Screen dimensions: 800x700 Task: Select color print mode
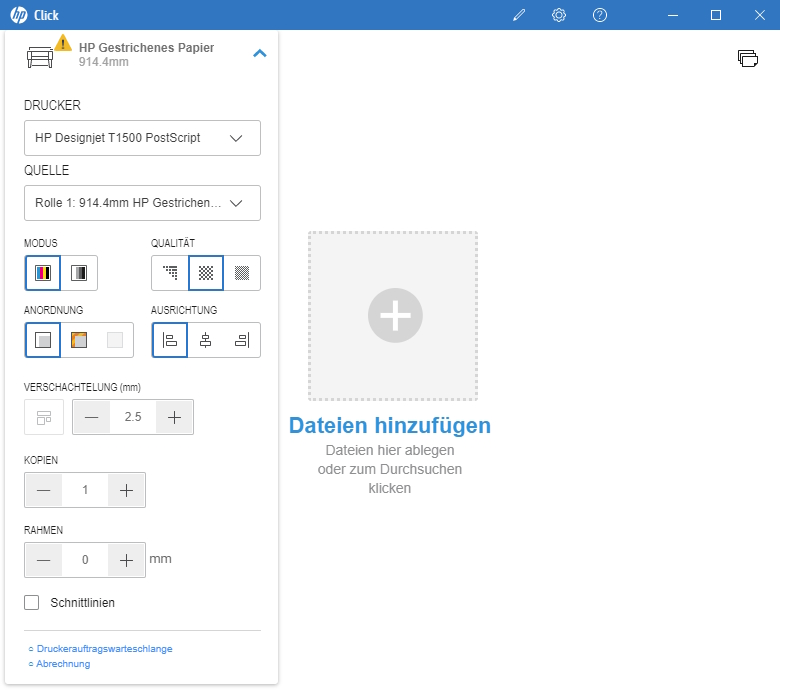coord(43,273)
